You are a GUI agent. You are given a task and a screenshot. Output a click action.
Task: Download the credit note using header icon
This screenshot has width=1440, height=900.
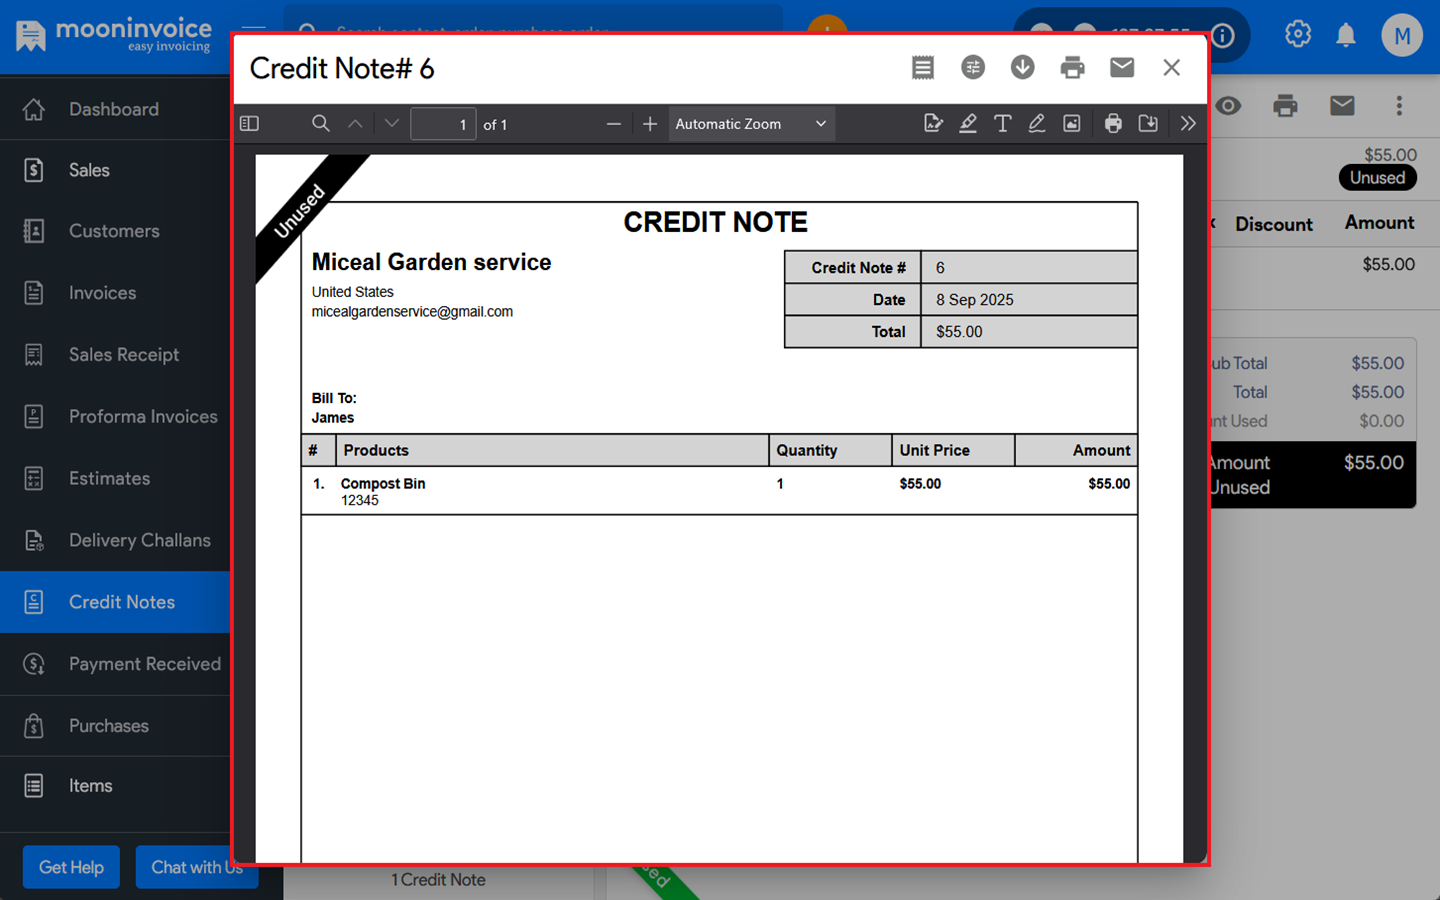click(x=1022, y=67)
